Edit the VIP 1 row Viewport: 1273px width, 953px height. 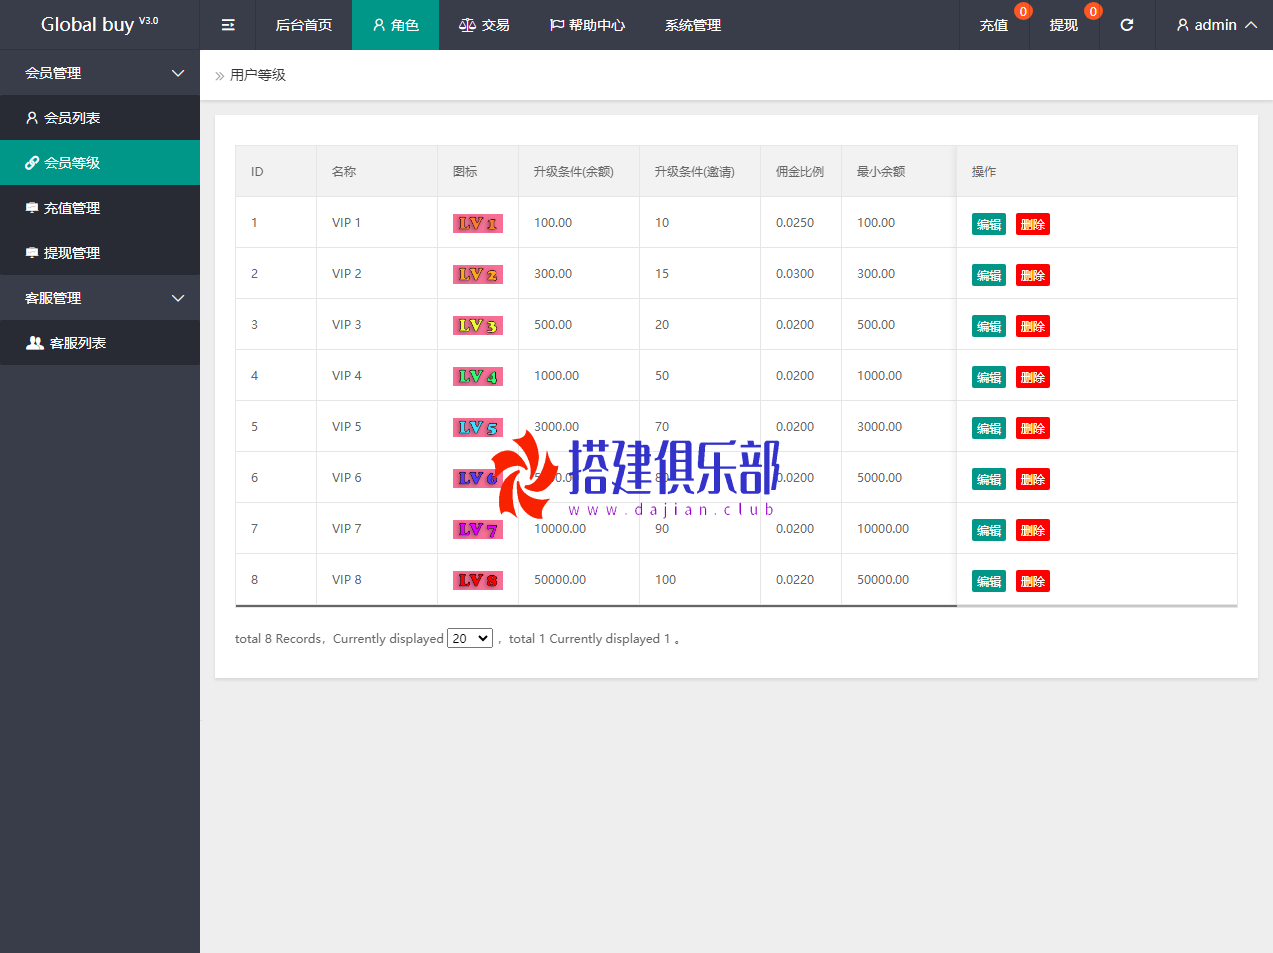click(x=989, y=224)
